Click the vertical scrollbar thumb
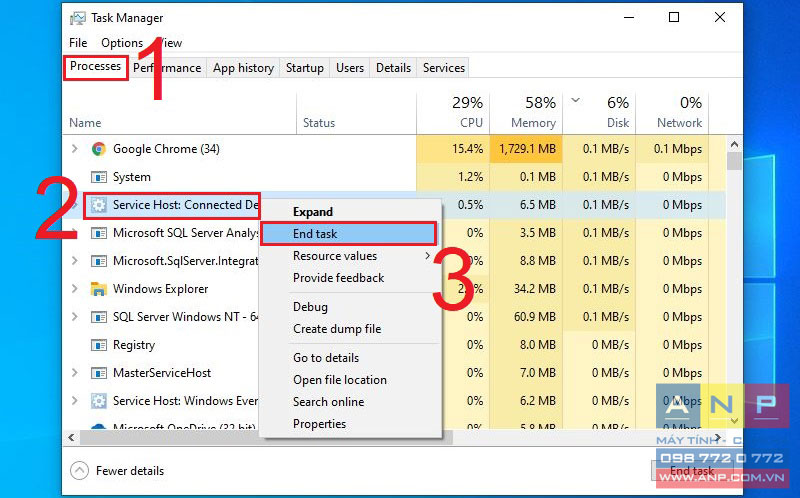The image size is (800, 498). point(735,161)
